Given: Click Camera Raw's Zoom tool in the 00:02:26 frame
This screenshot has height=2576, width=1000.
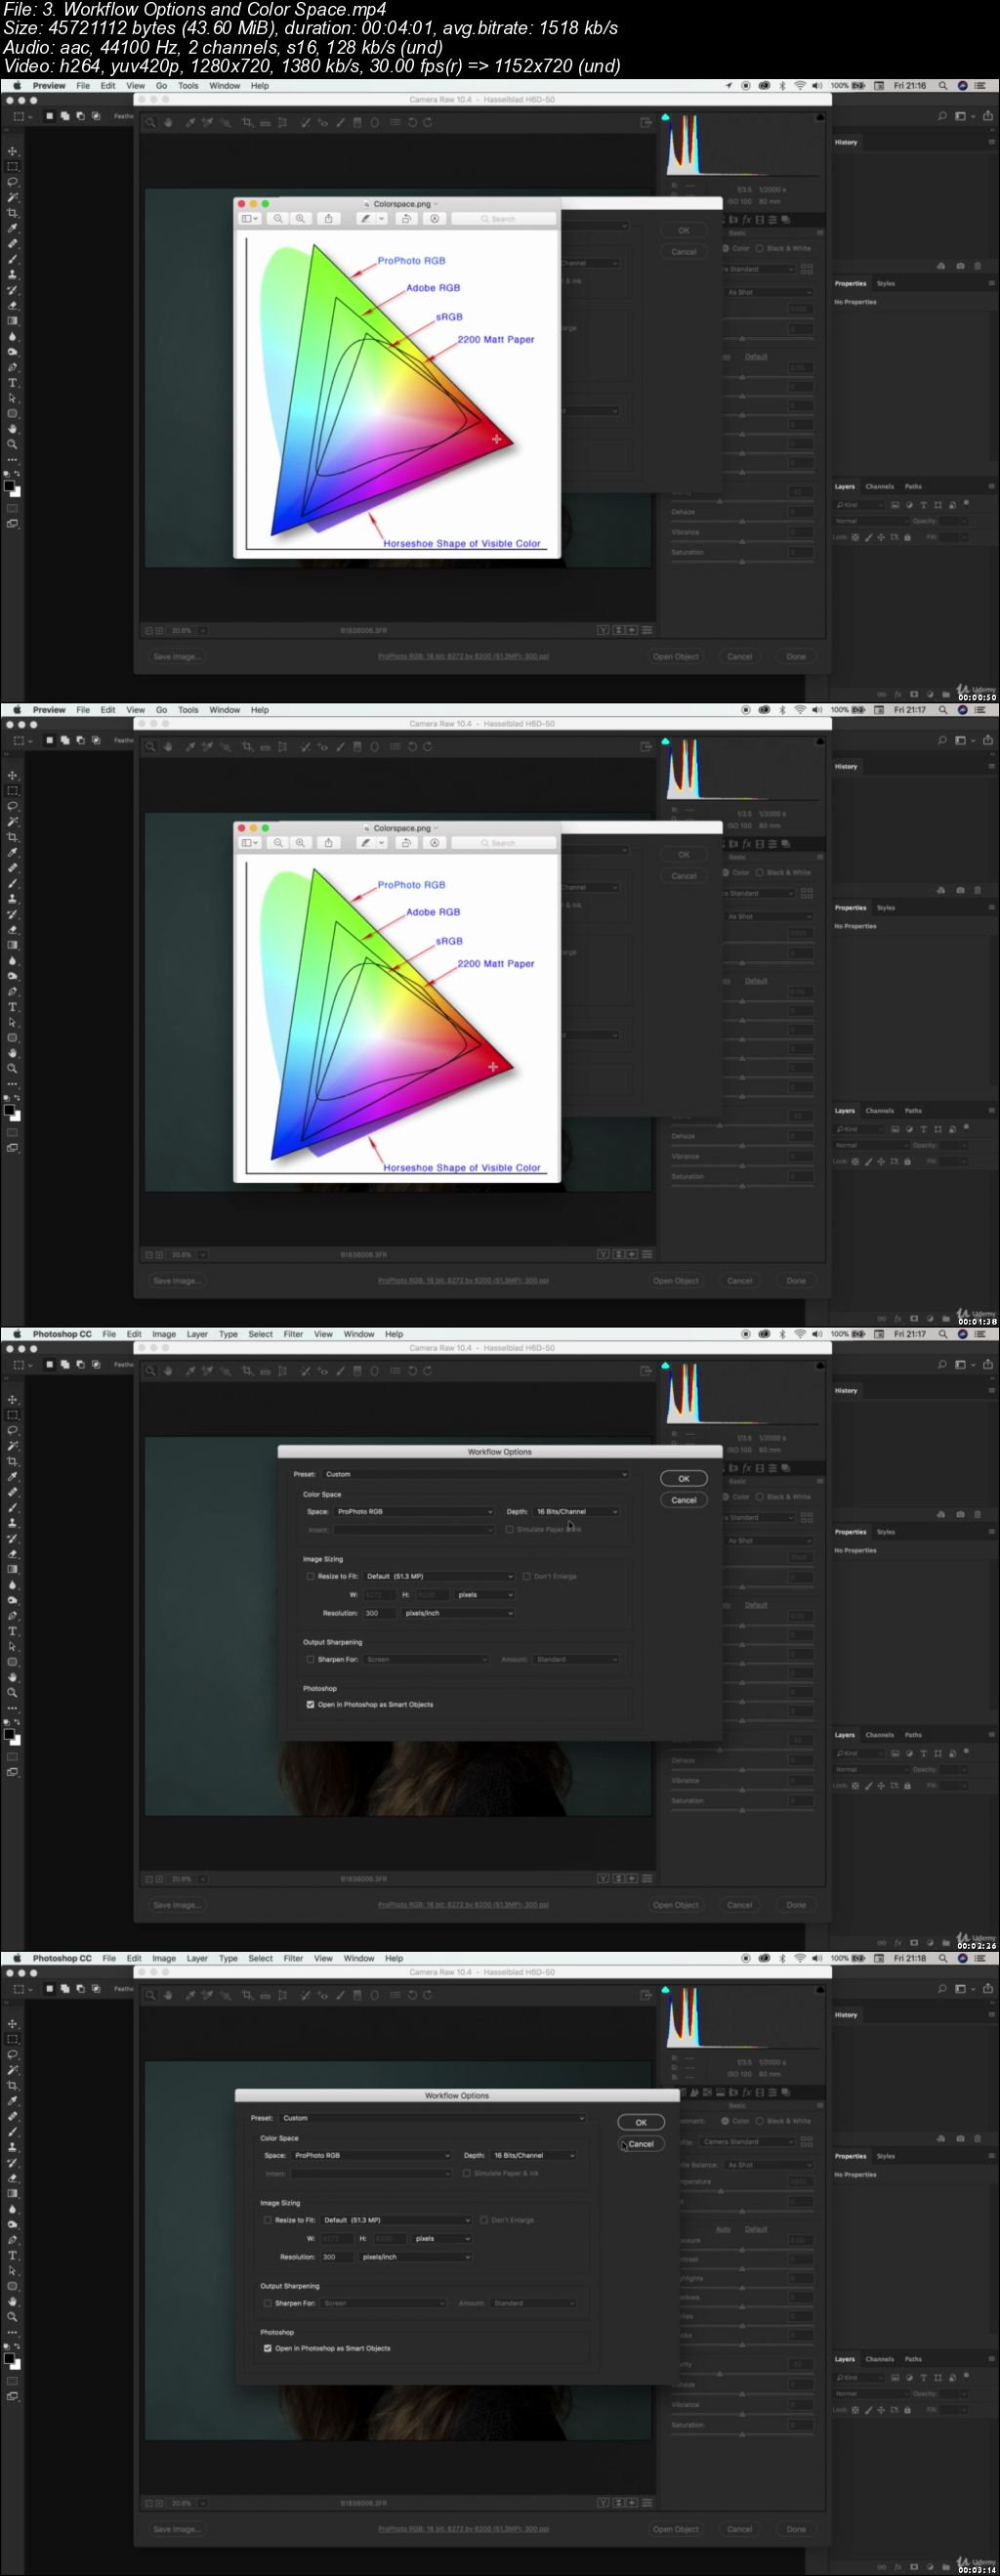Looking at the screenshot, I should [x=151, y=1371].
